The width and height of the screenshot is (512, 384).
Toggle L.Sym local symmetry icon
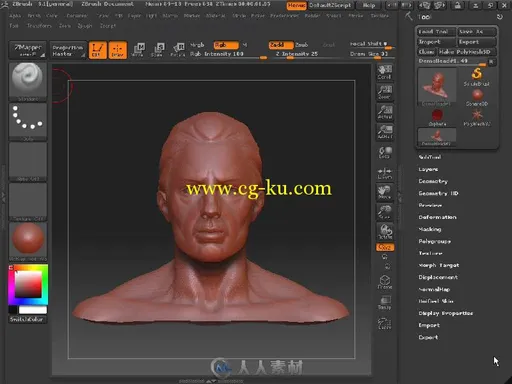pyautogui.click(x=385, y=173)
